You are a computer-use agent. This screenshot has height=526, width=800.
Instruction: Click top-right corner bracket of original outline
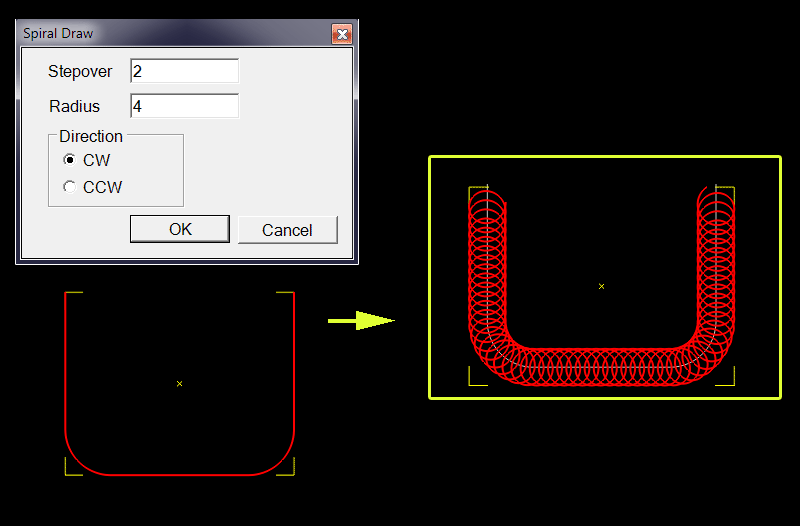(x=289, y=294)
